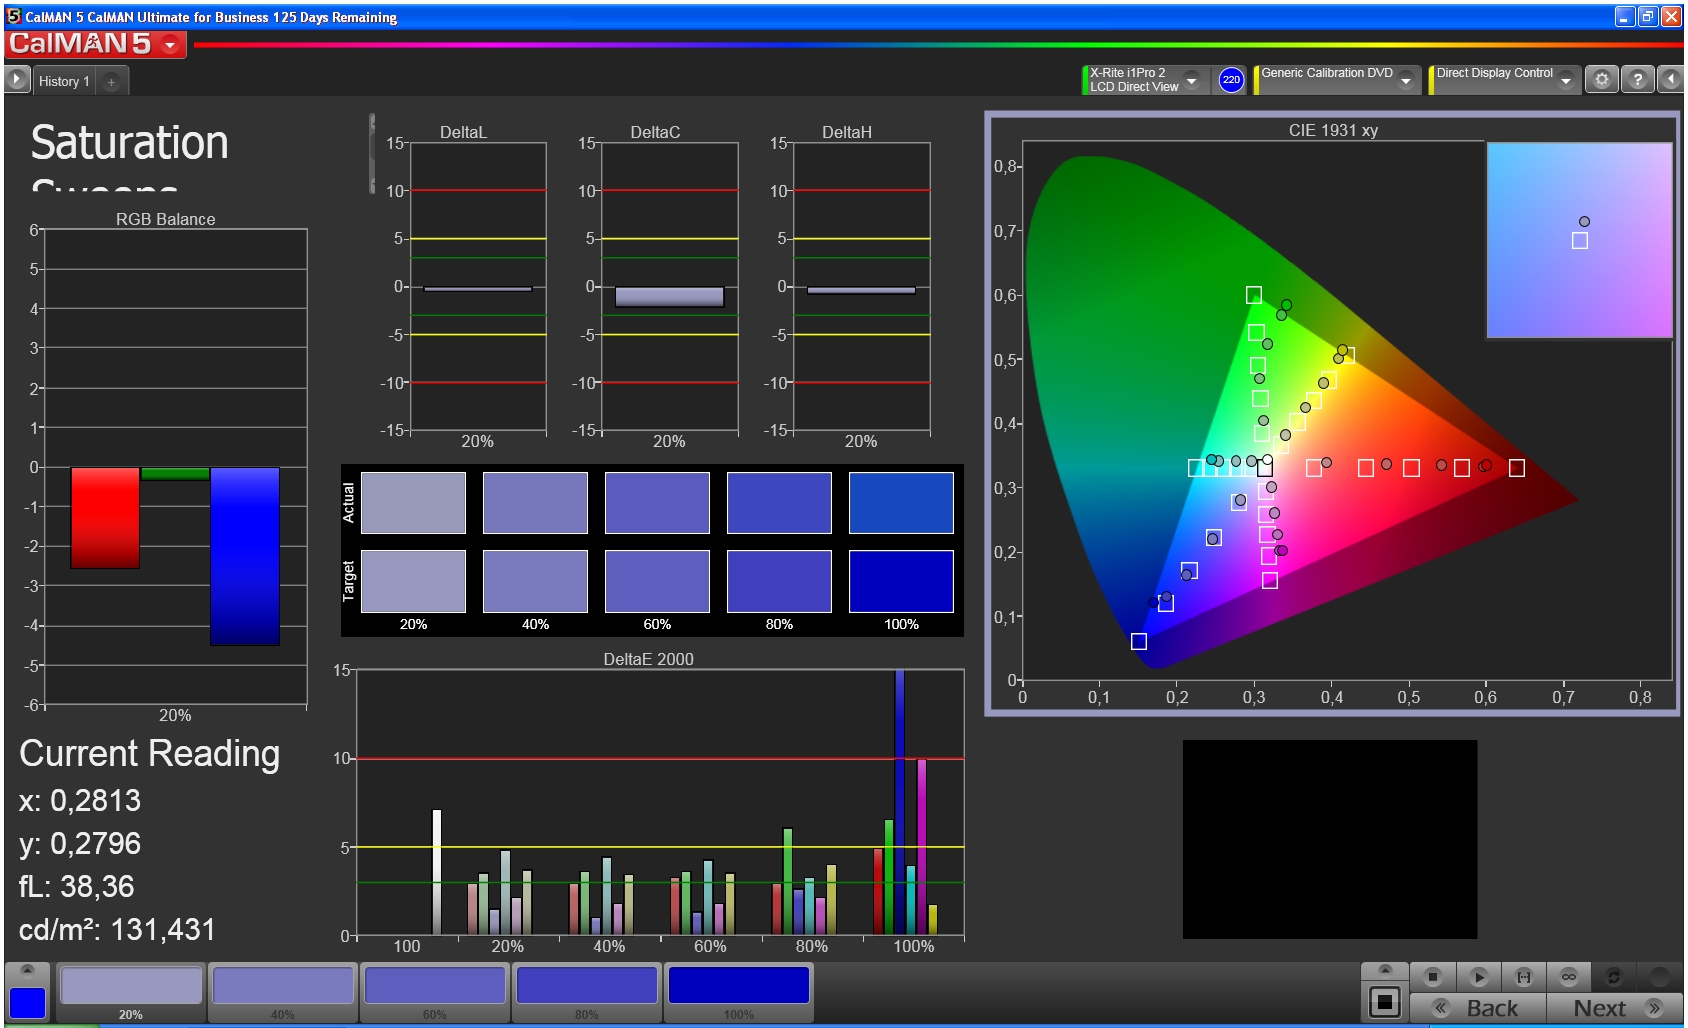Open help with the question mark icon
Image resolution: width=1688 pixels, height=1028 pixels.
pos(1637,80)
